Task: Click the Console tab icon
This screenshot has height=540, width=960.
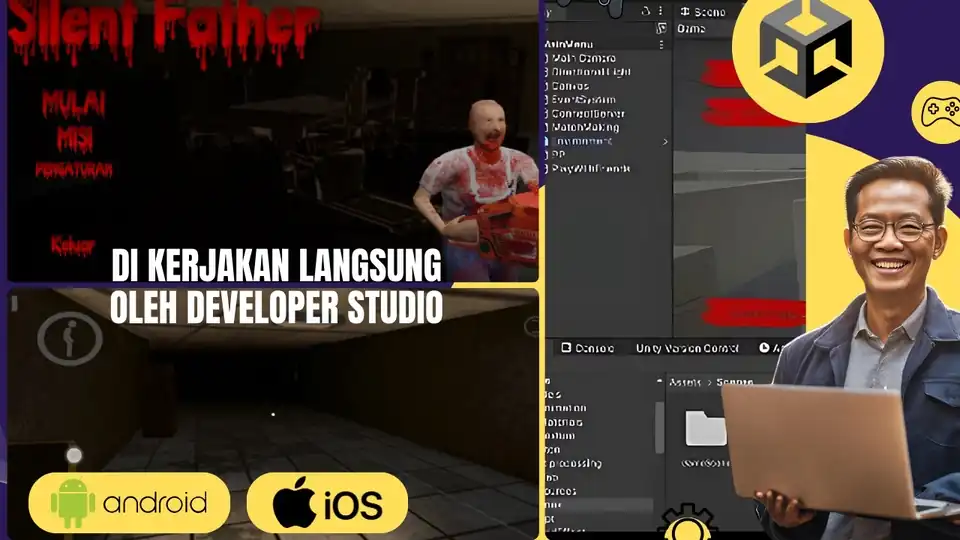Action: (566, 348)
